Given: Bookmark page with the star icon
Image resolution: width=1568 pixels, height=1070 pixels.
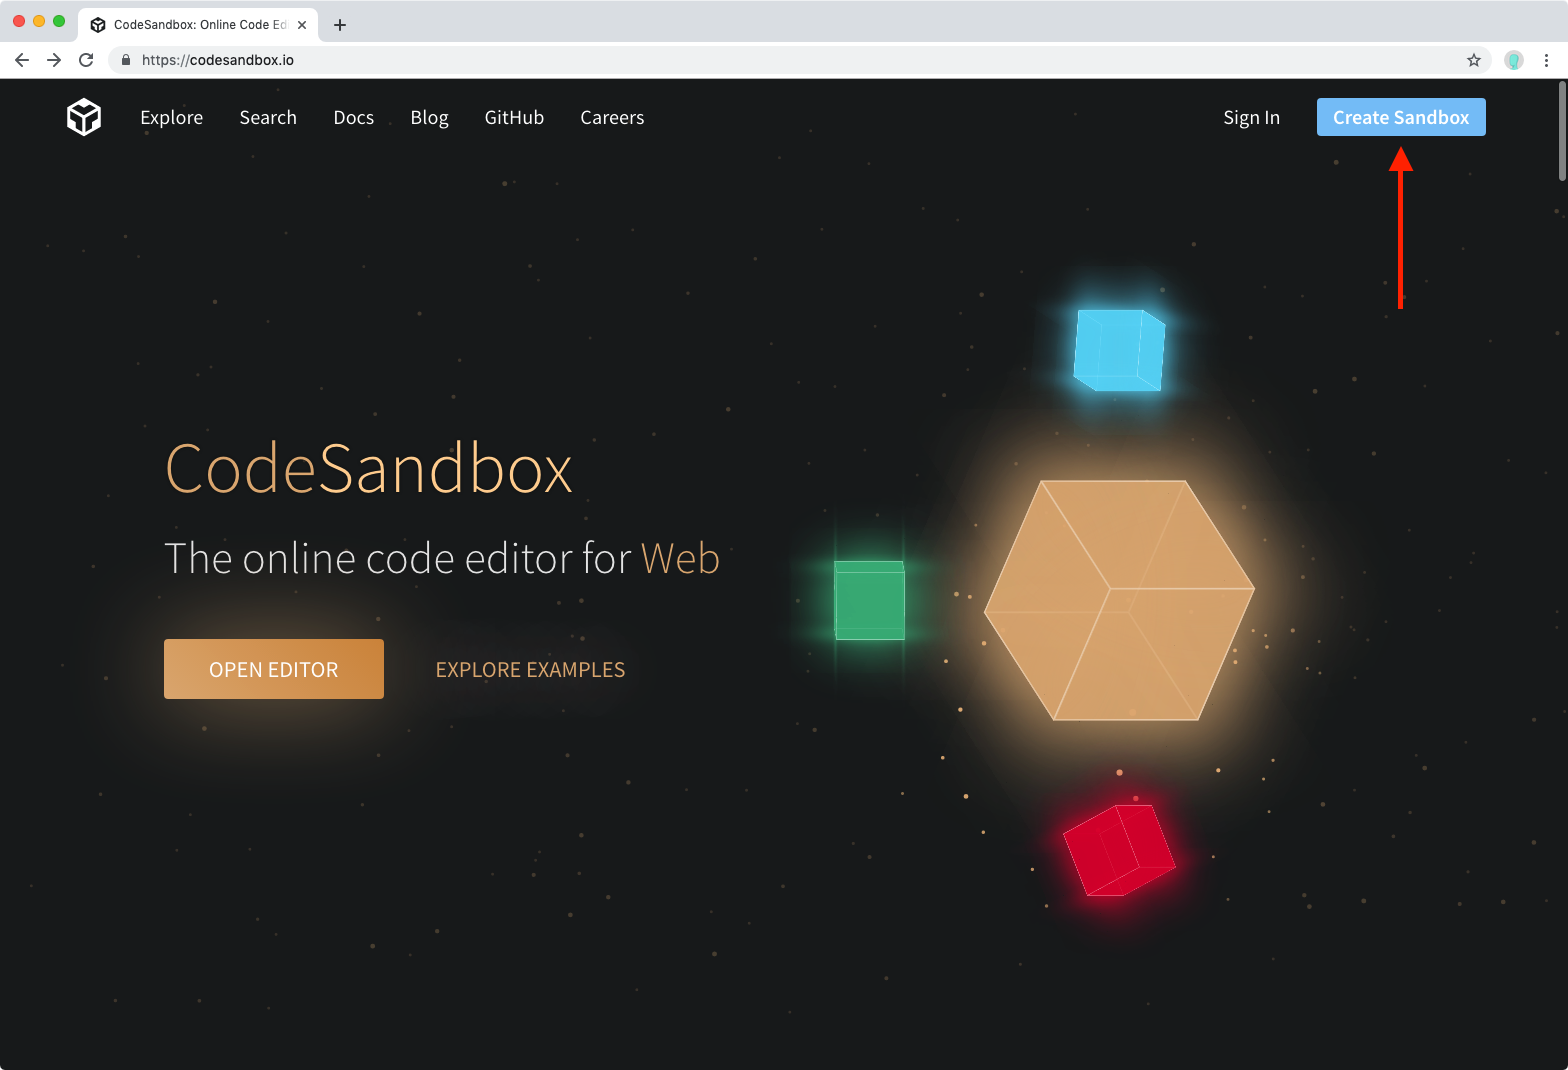Looking at the screenshot, I should pyautogui.click(x=1474, y=60).
